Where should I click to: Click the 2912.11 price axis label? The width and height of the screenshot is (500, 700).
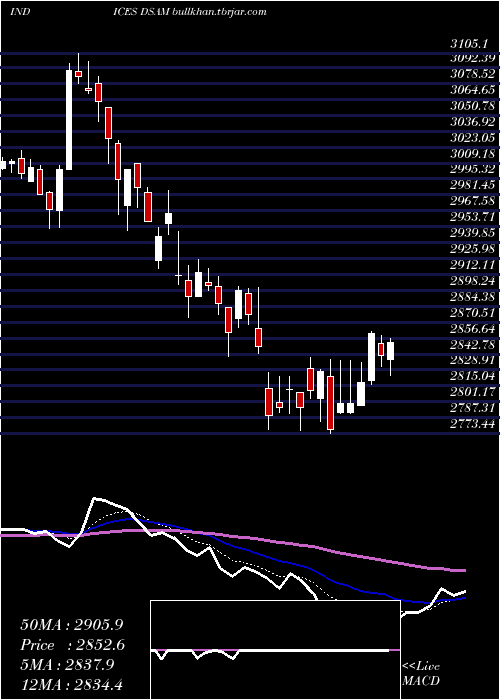coord(473,266)
